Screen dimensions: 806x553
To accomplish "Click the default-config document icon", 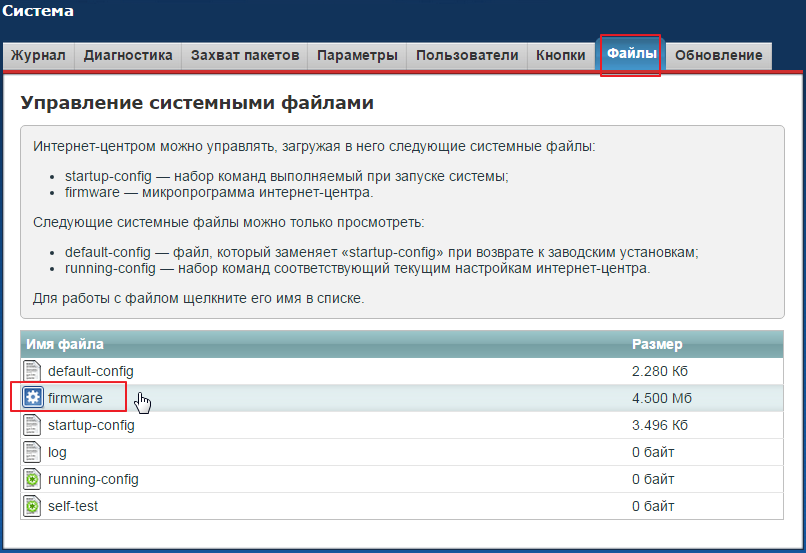I will tap(32, 371).
